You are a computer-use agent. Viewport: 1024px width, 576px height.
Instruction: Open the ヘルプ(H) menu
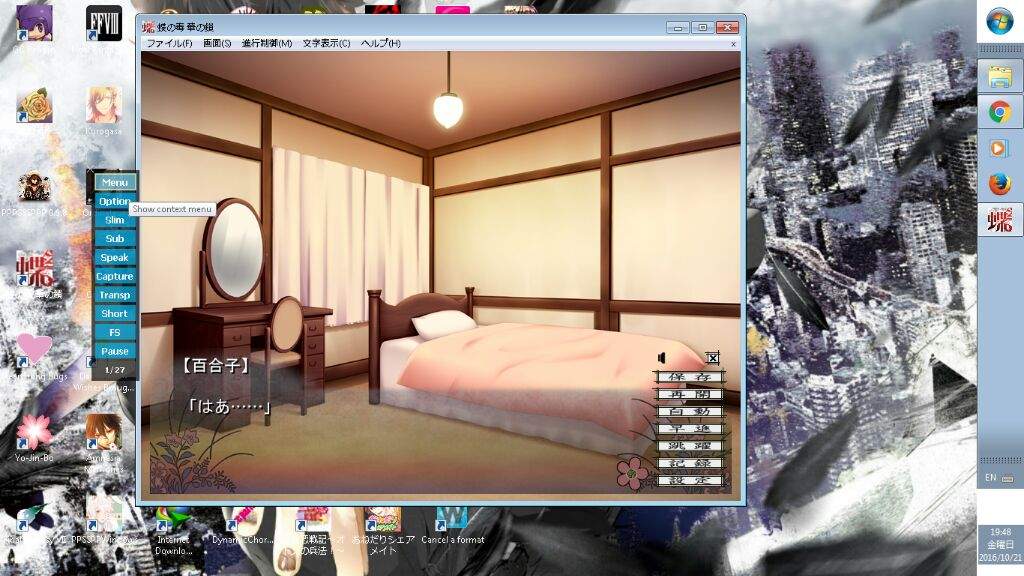click(381, 43)
